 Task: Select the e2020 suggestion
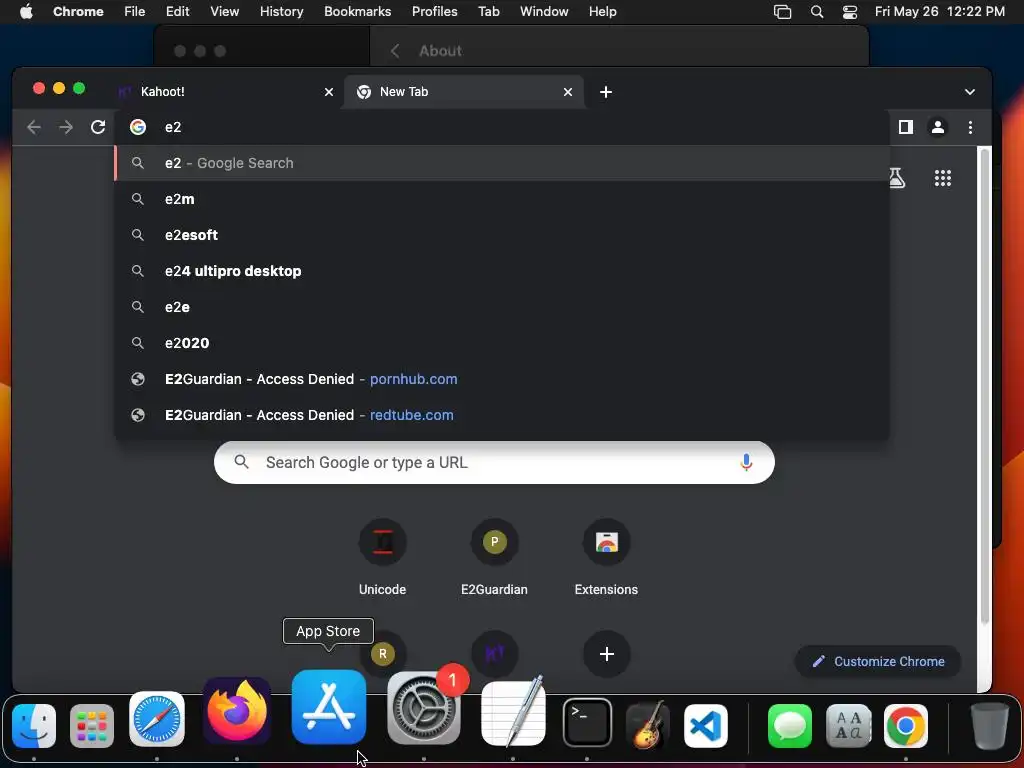tap(502, 343)
